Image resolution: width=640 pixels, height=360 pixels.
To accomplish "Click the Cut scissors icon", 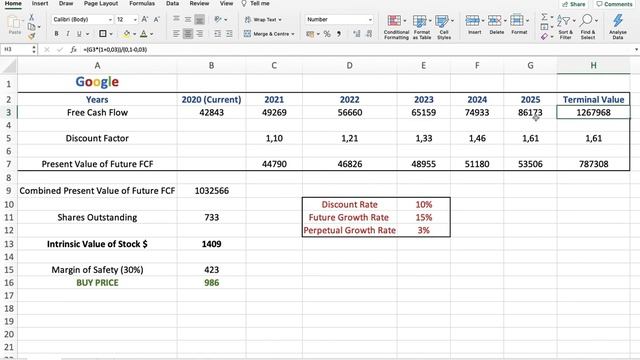I will click(31, 18).
